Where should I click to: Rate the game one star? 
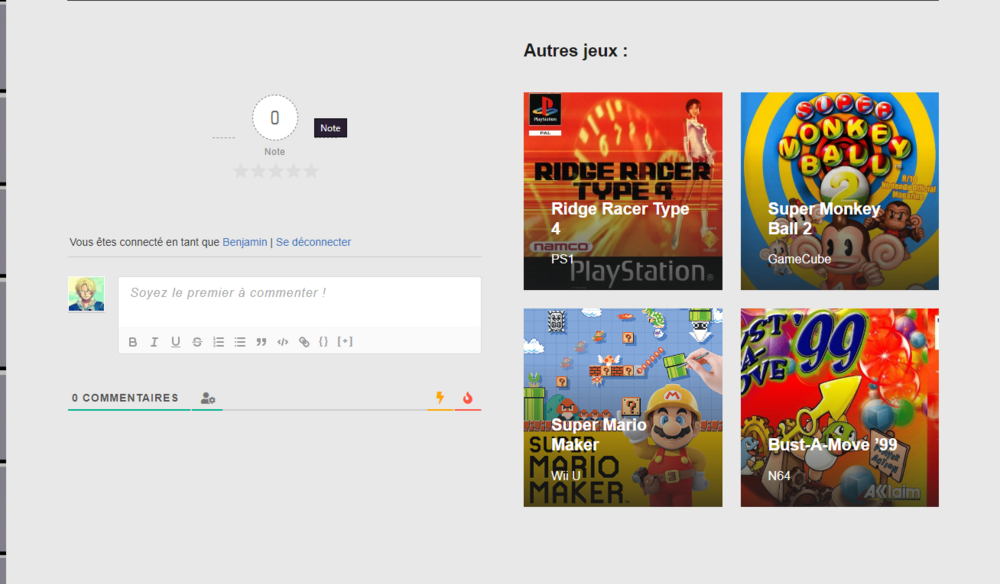[x=240, y=171]
